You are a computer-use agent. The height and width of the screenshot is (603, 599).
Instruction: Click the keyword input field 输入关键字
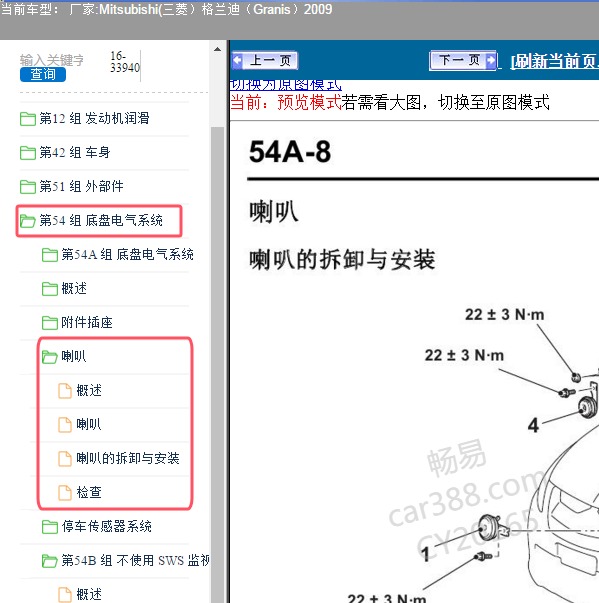tap(52, 60)
